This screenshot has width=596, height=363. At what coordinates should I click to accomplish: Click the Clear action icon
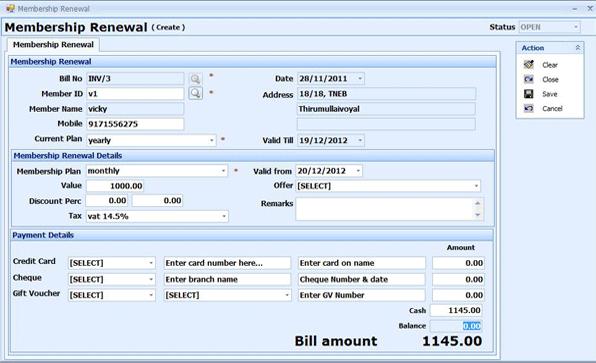coord(529,65)
